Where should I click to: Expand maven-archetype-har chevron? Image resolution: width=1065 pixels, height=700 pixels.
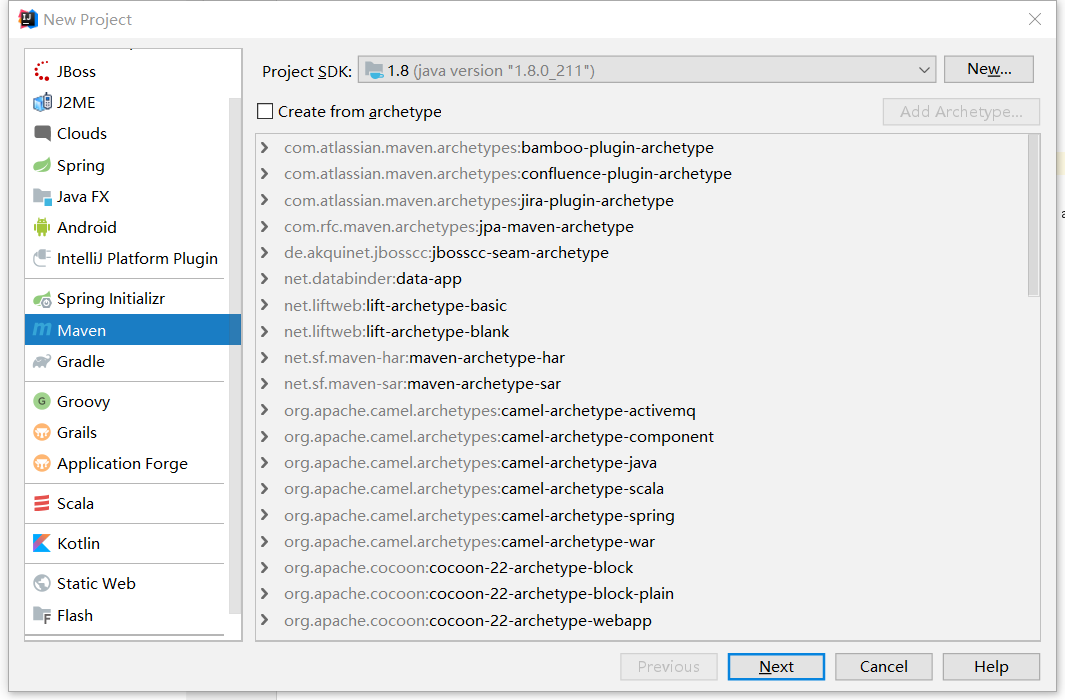[x=265, y=357]
